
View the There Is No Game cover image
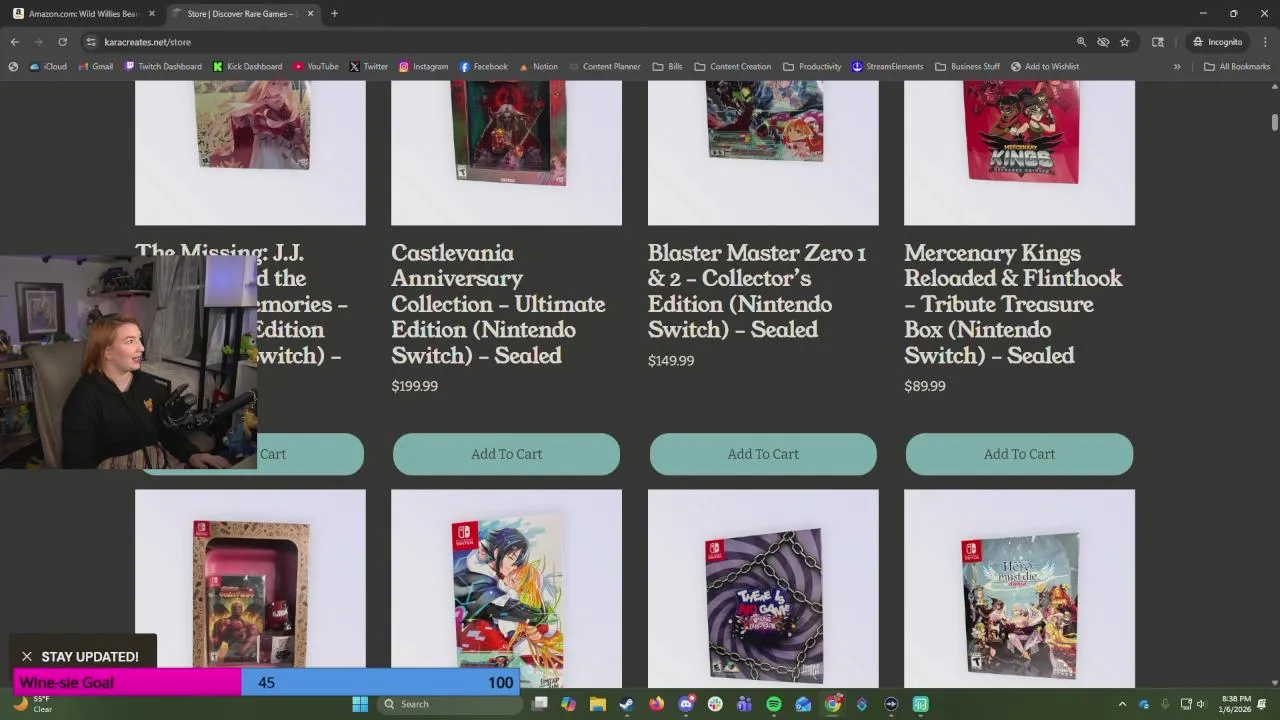[x=763, y=588]
